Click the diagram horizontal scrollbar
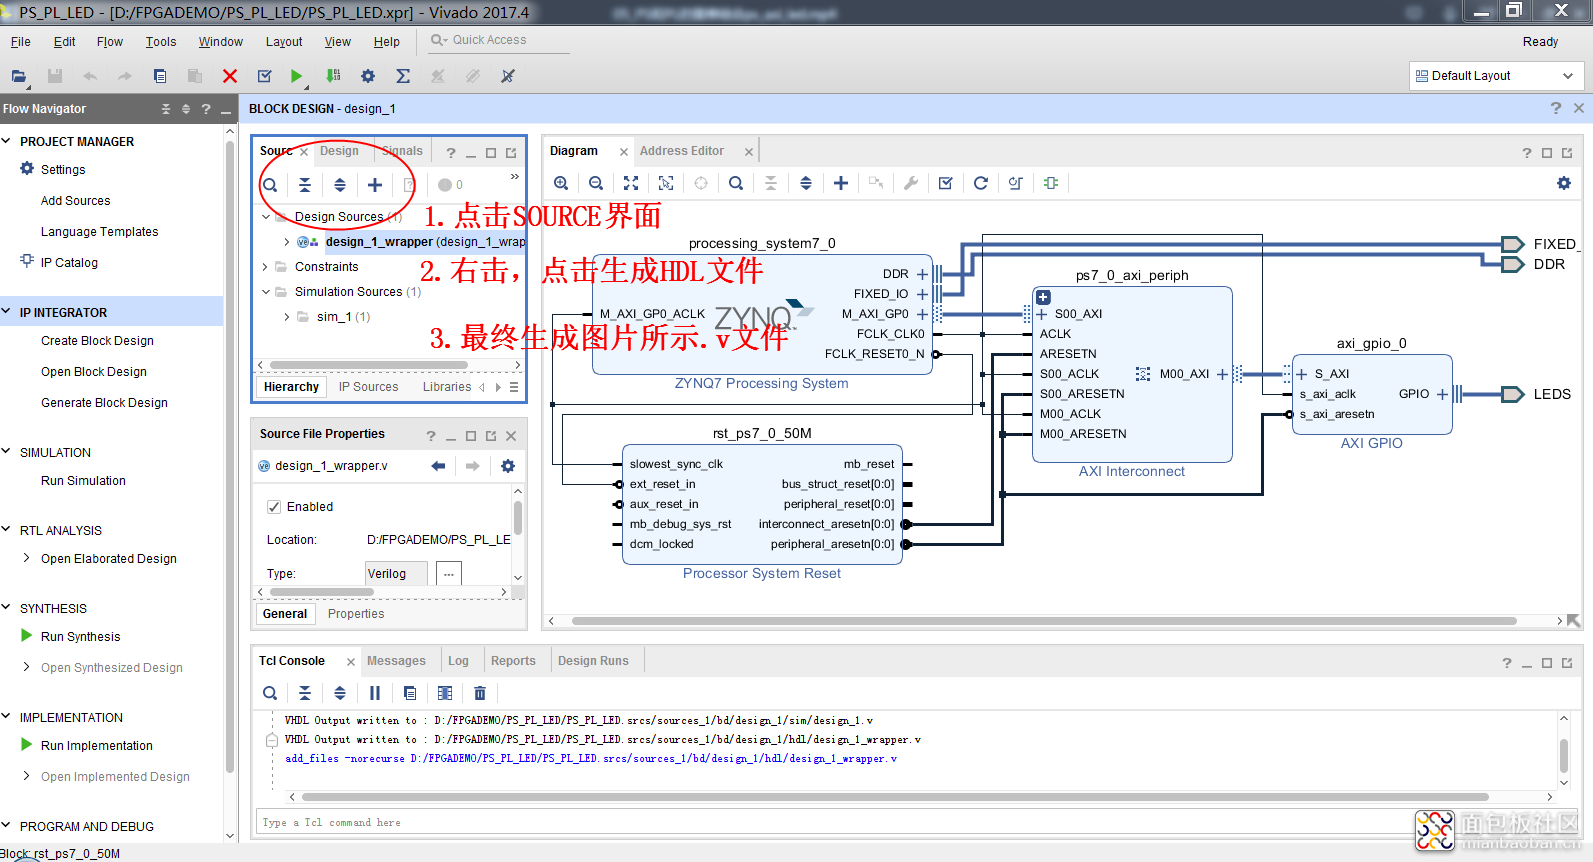Image resolution: width=1593 pixels, height=862 pixels. (1044, 621)
